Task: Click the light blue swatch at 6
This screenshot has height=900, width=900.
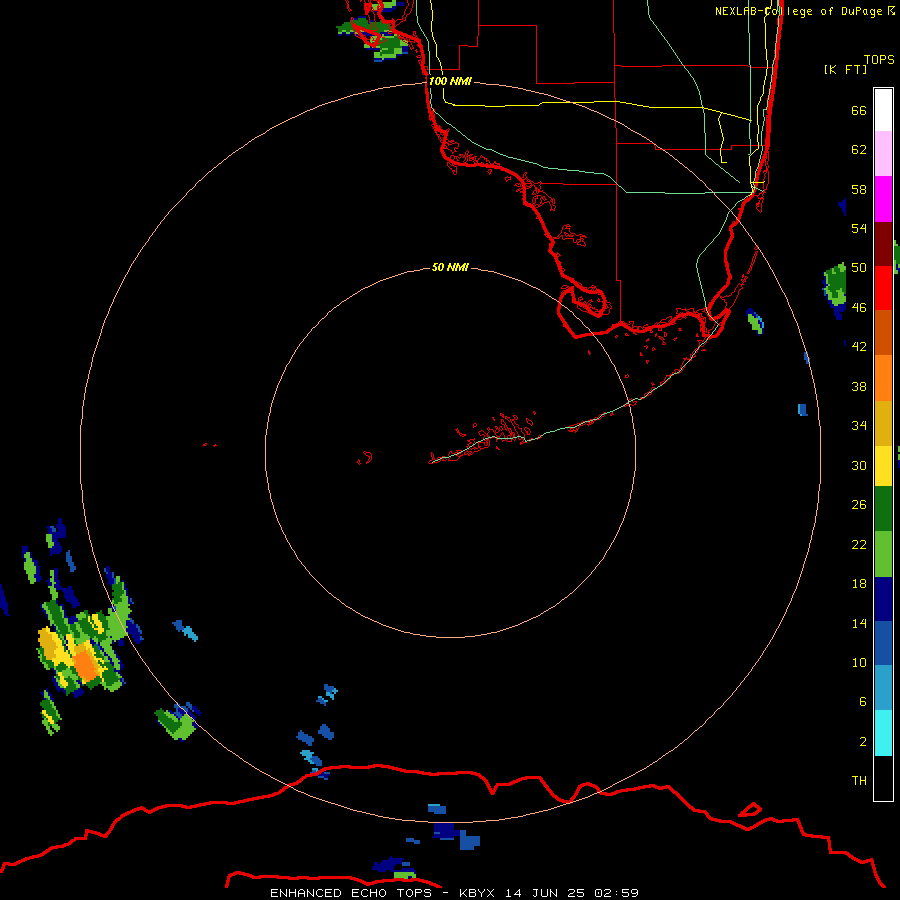Action: pyautogui.click(x=883, y=688)
